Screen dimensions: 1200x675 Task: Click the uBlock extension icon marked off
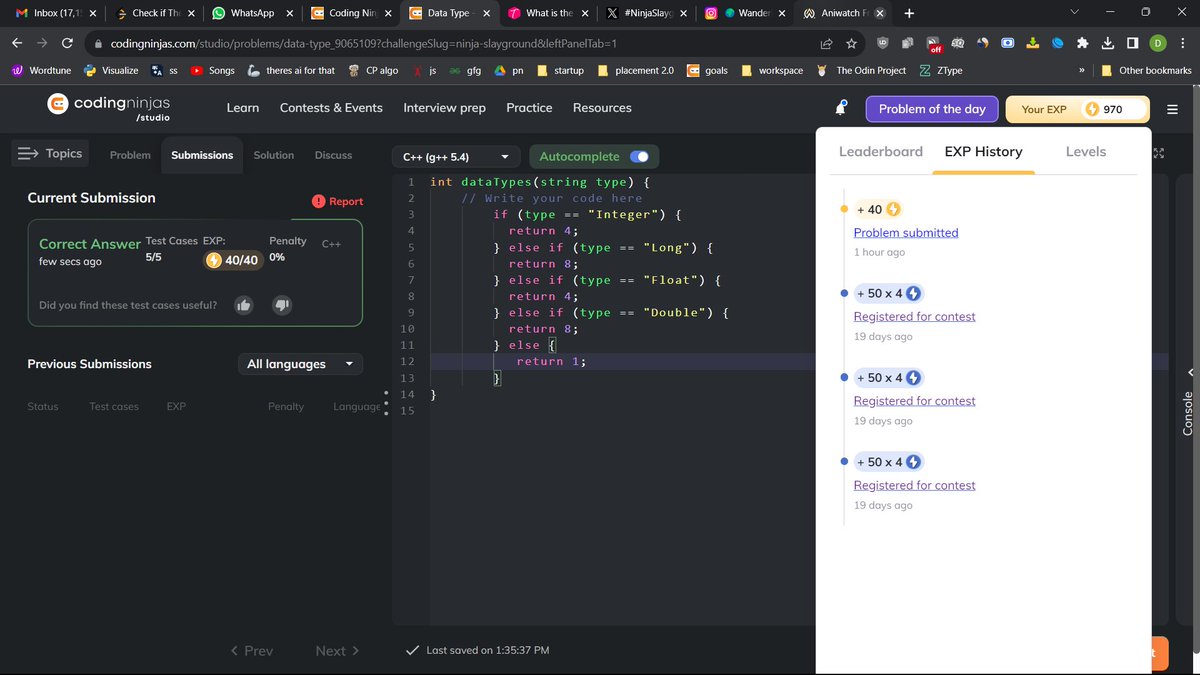tap(932, 44)
